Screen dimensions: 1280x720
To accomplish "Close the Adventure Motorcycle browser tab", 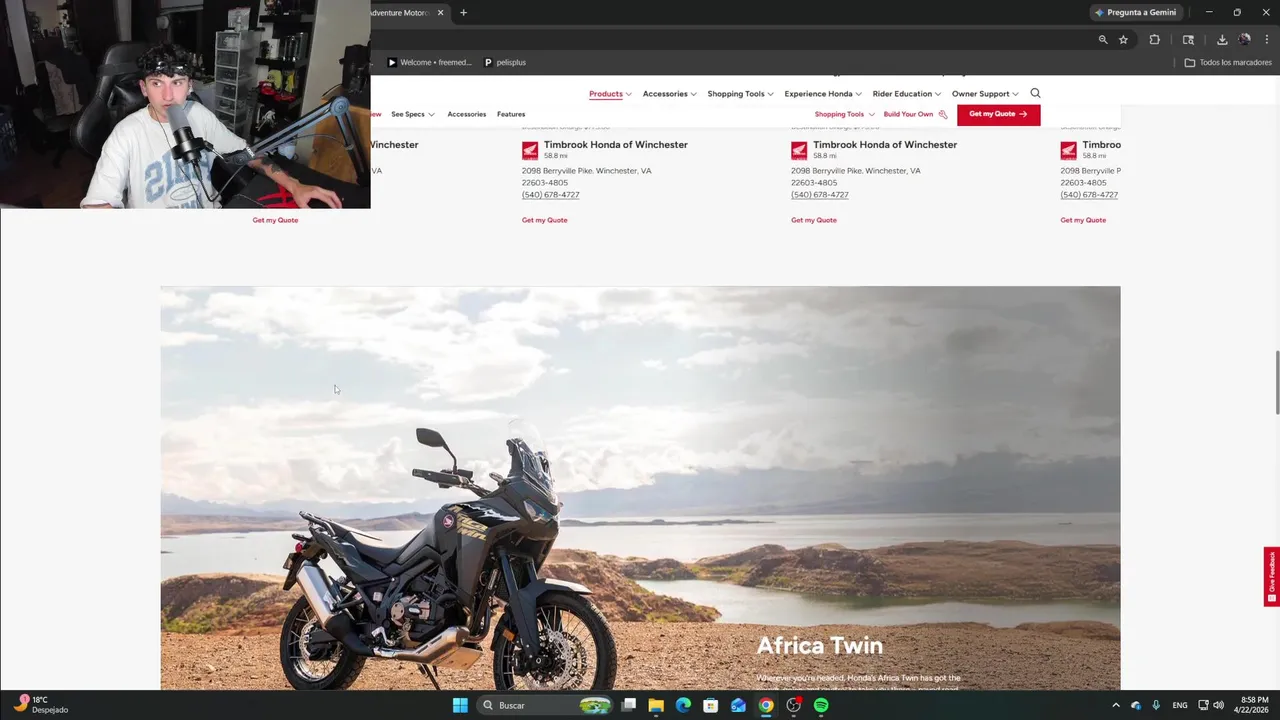I will coord(440,13).
